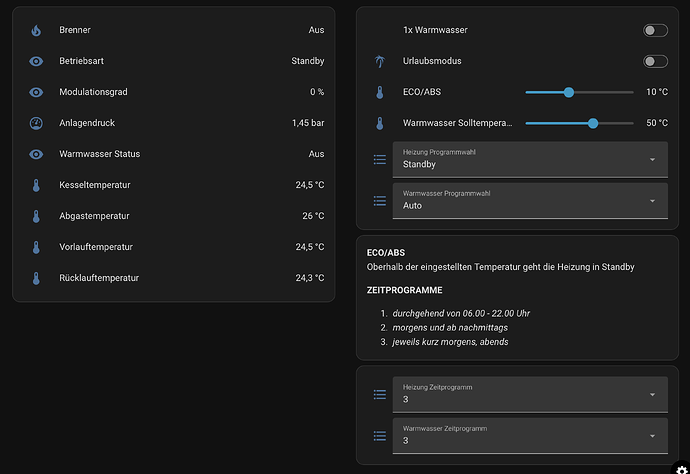The image size is (690, 474).
Task: Click the eye icon beside Warmwasser Status
Action: point(36,154)
